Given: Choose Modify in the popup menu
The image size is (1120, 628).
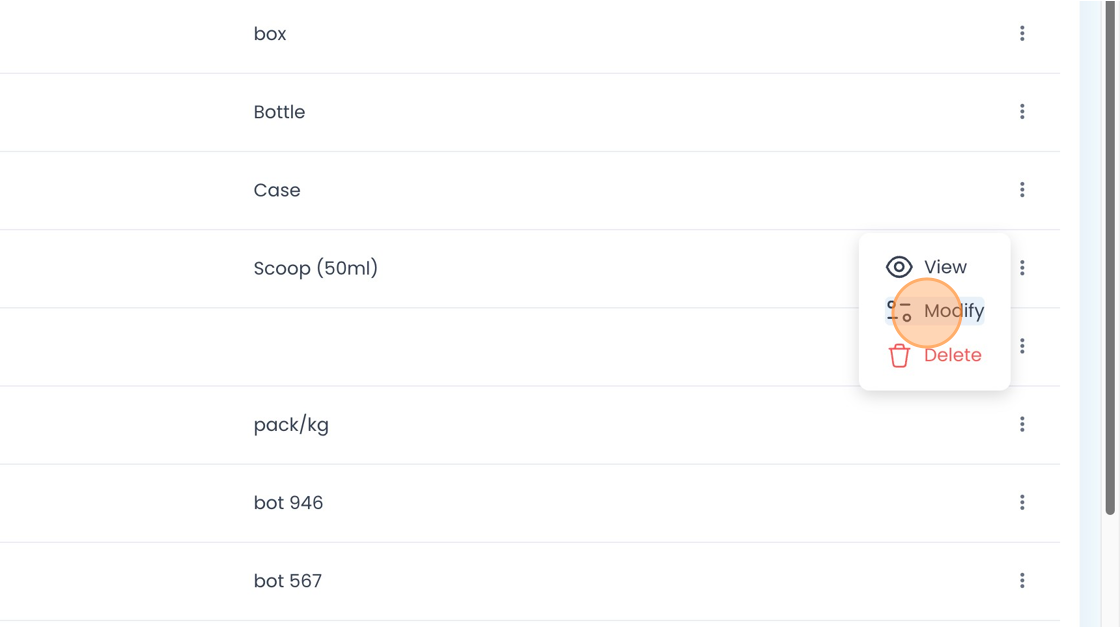Looking at the screenshot, I should point(934,311).
